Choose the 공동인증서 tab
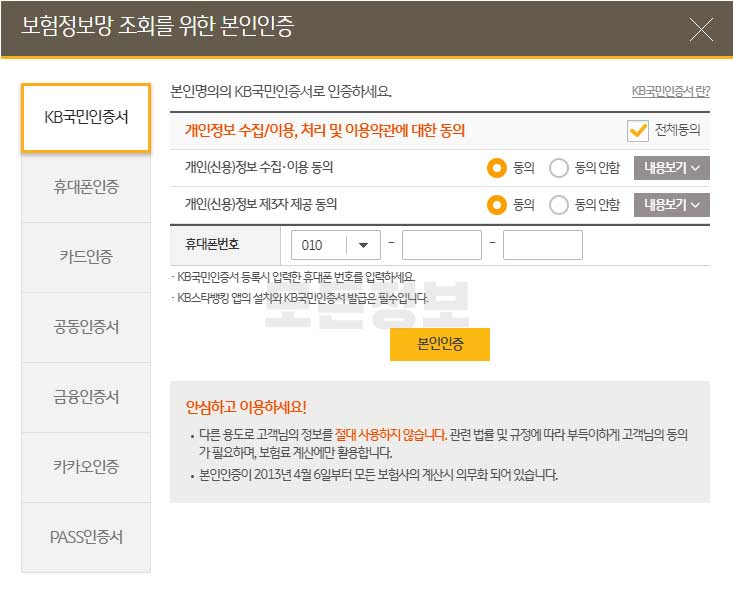The image size is (733, 603). pos(86,327)
